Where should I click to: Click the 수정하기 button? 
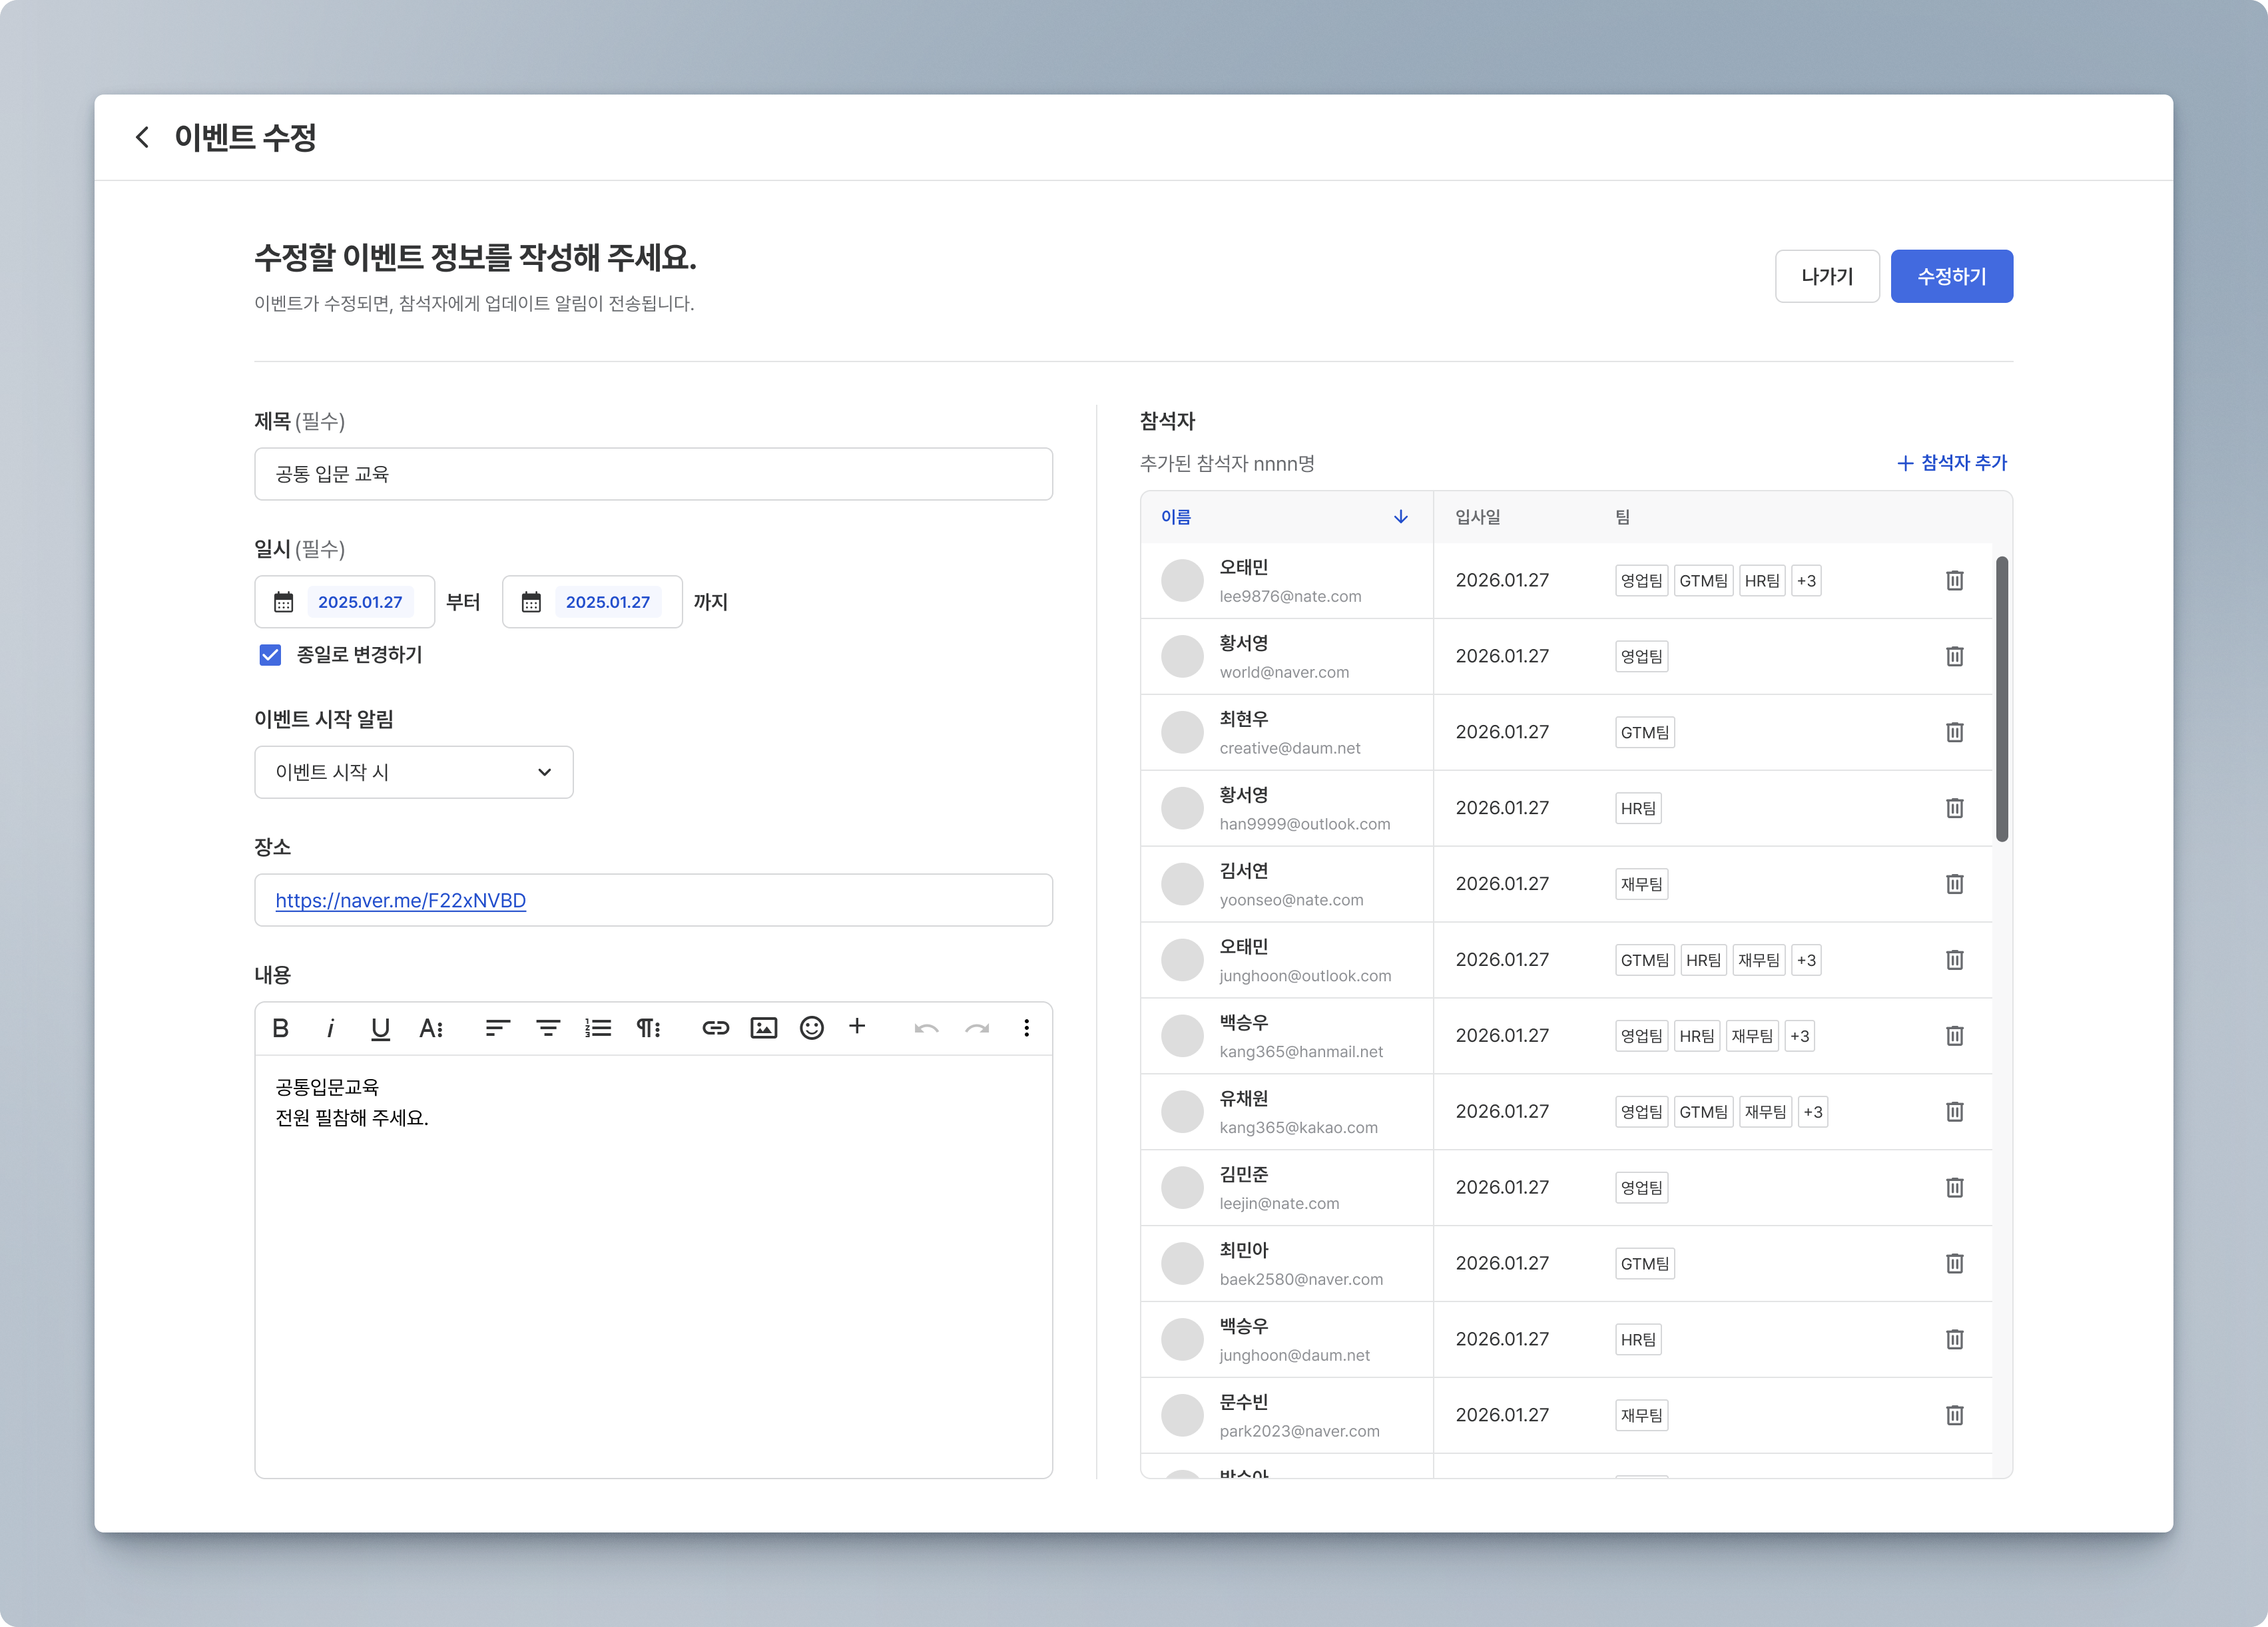(1951, 276)
